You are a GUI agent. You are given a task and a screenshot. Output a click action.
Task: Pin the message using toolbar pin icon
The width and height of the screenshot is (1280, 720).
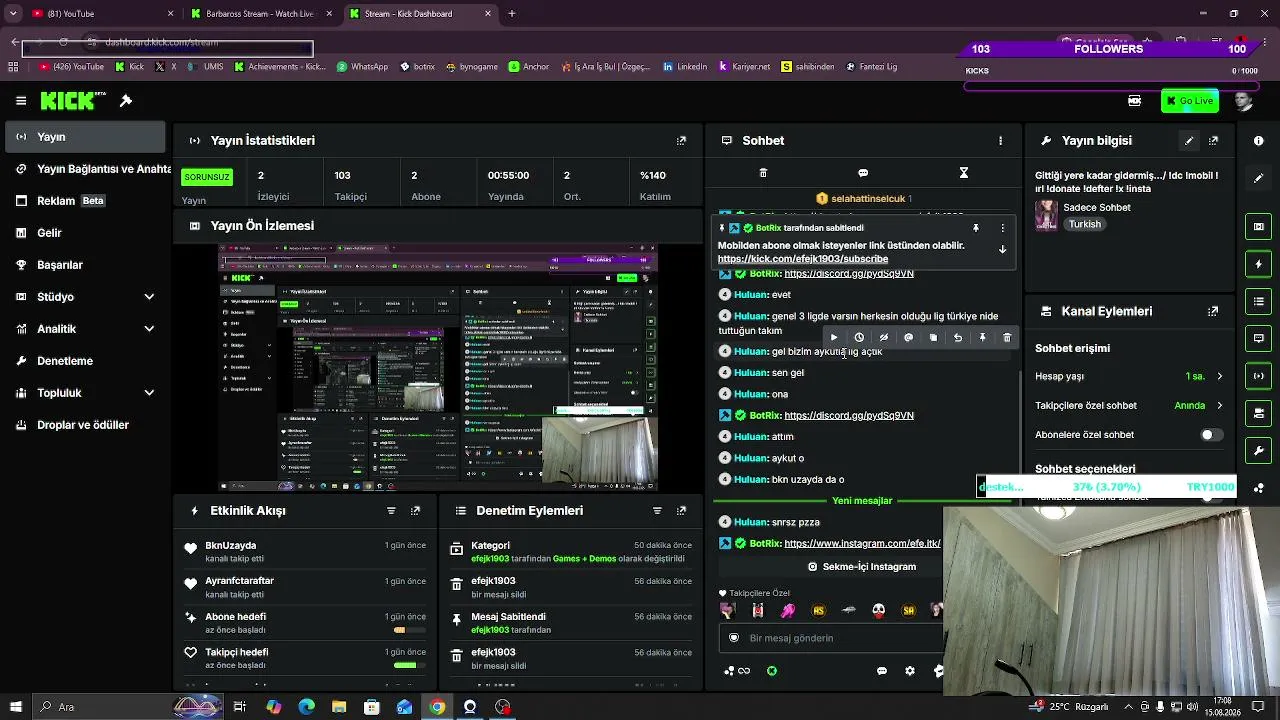pyautogui.click(x=982, y=337)
